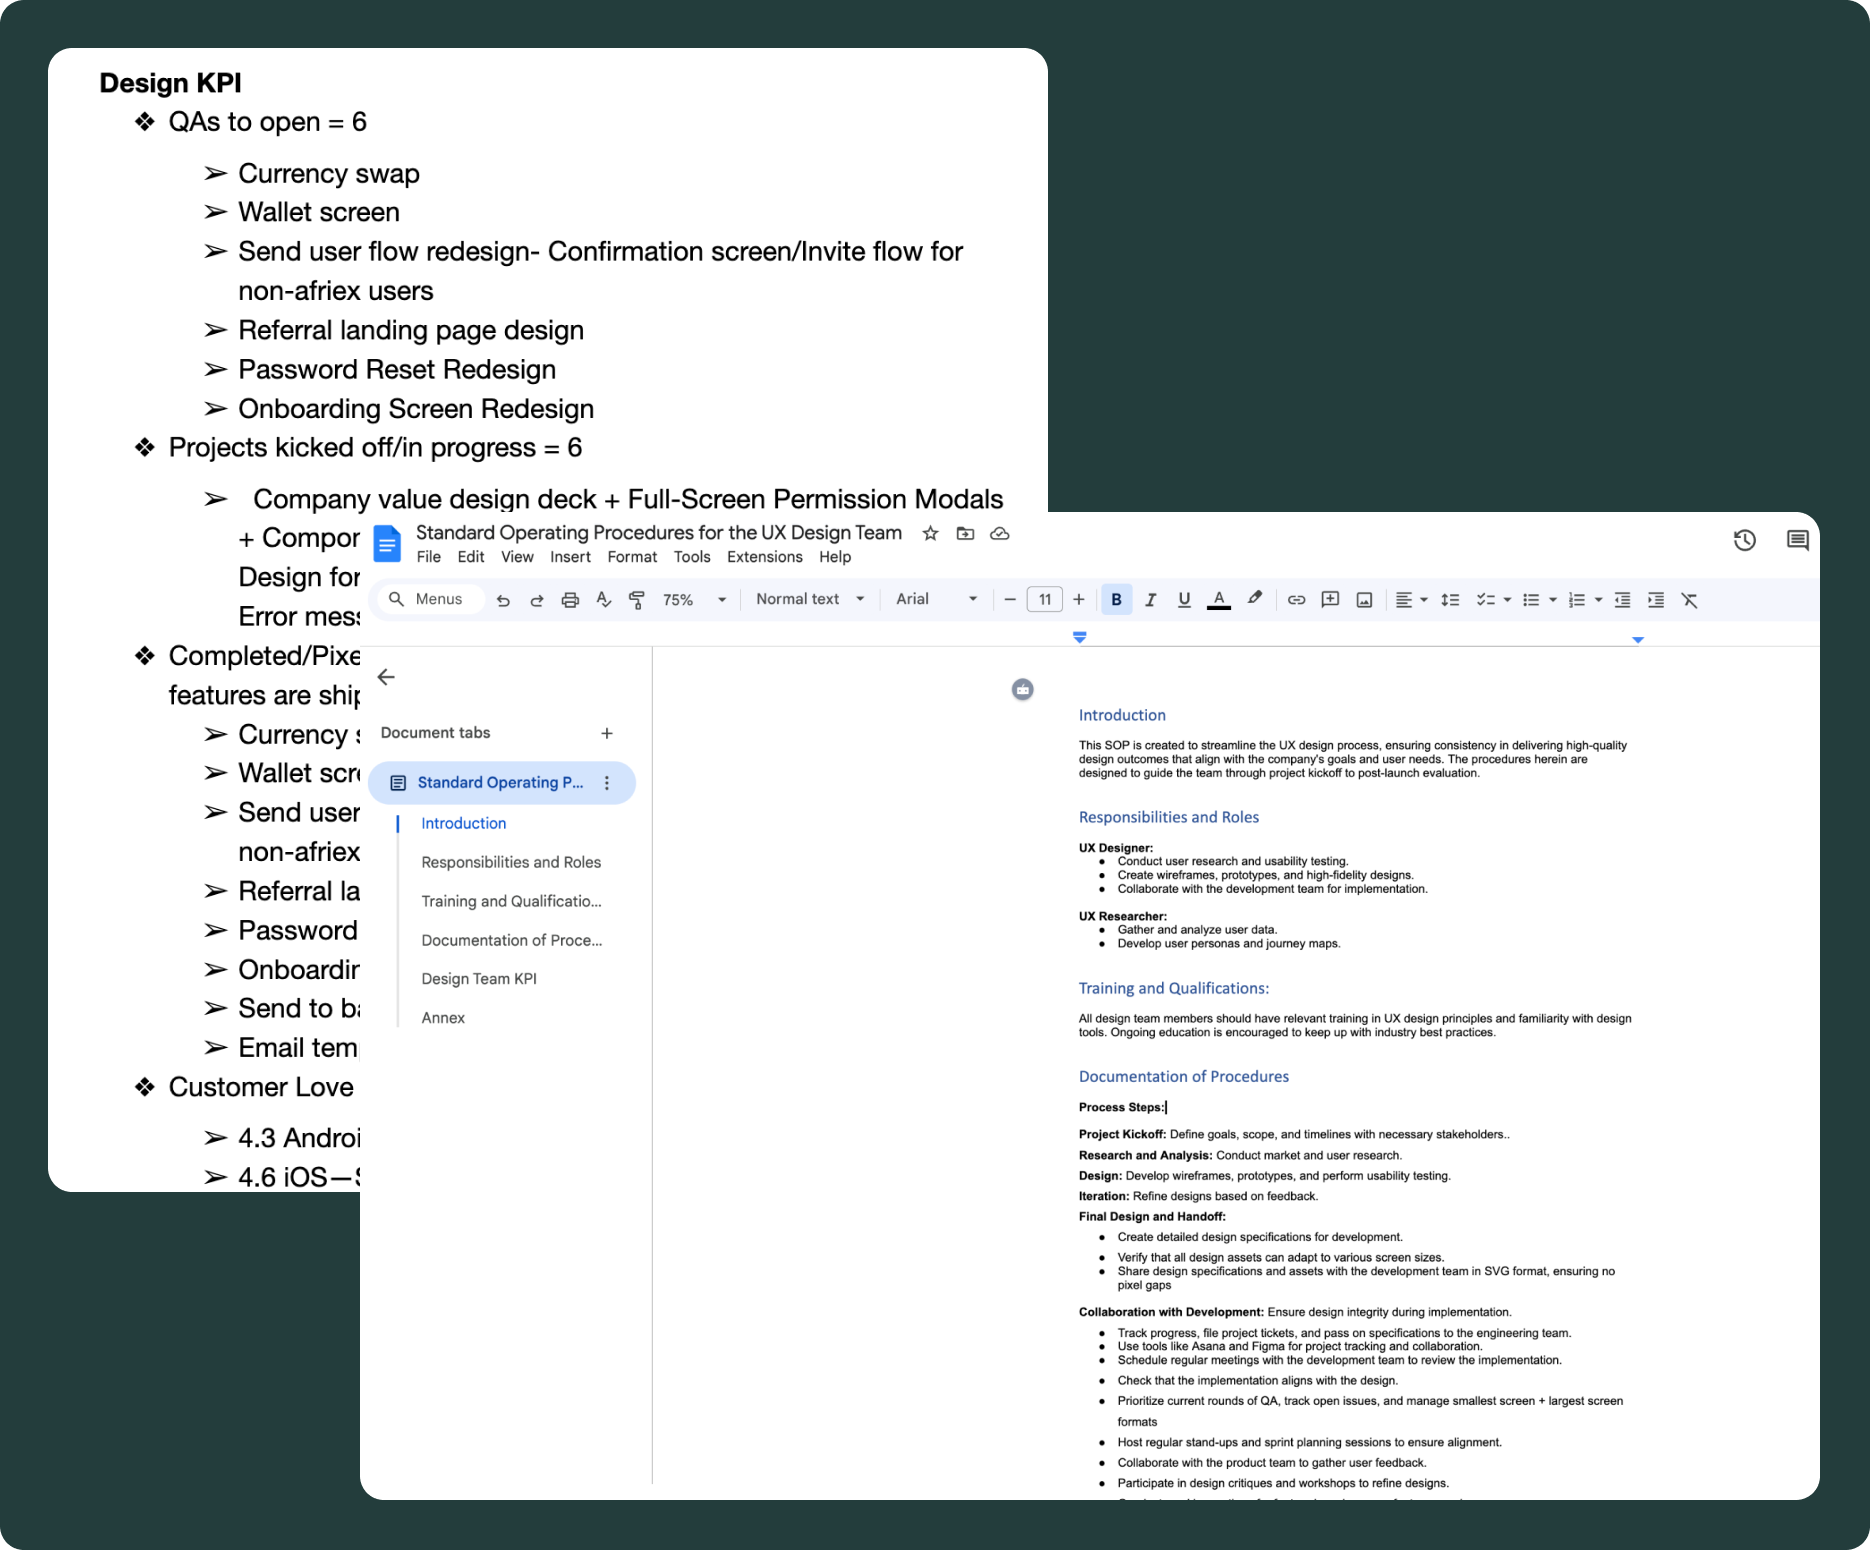Expand bulleted list options arrow

click(x=1552, y=600)
